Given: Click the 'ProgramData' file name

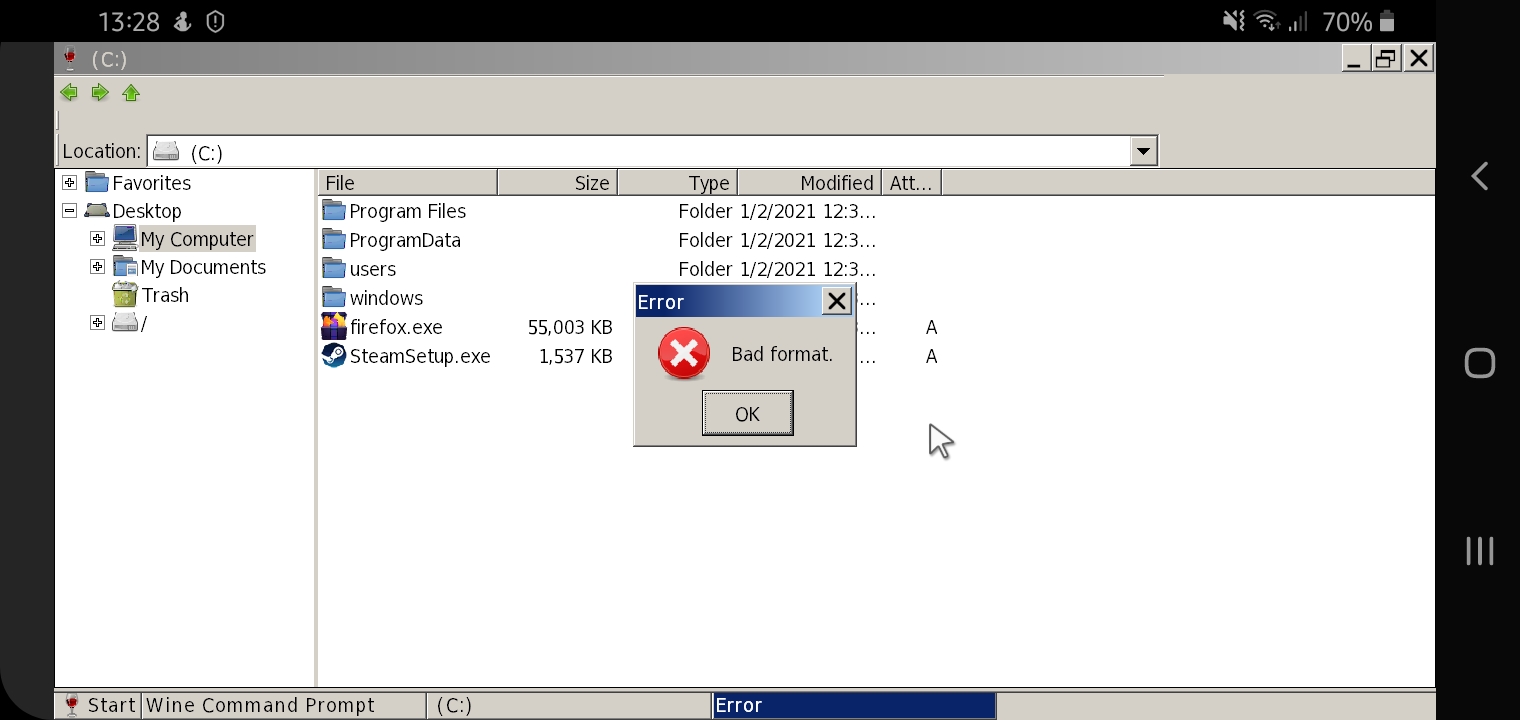Looking at the screenshot, I should click(x=405, y=240).
